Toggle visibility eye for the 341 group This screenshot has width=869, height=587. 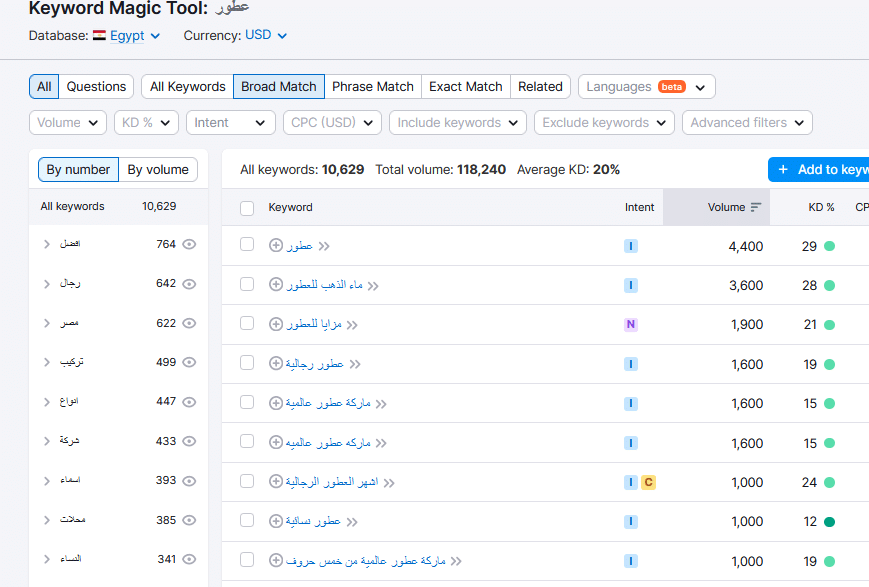coord(190,559)
